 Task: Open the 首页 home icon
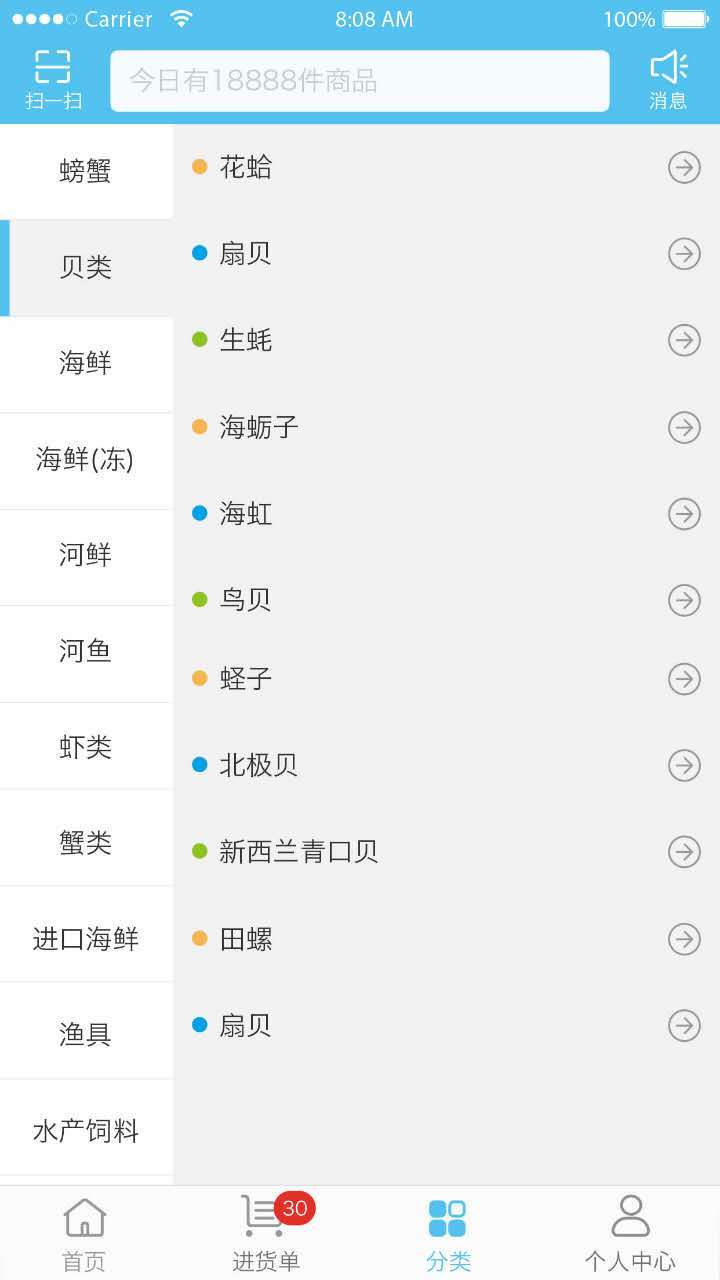[x=85, y=1217]
